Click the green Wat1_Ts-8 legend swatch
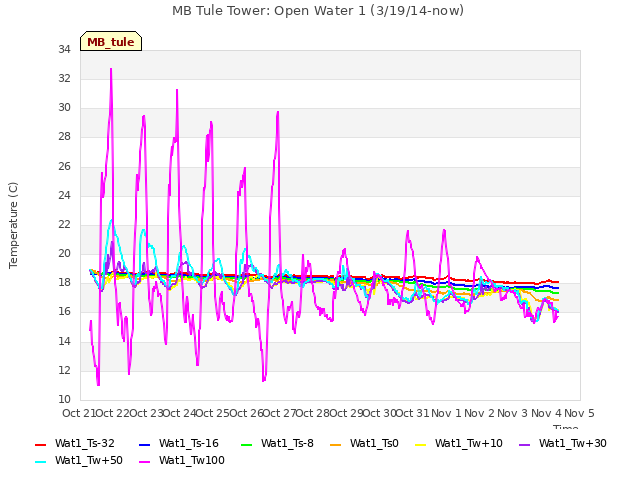Viewport: 640px width, 480px height. point(247,445)
